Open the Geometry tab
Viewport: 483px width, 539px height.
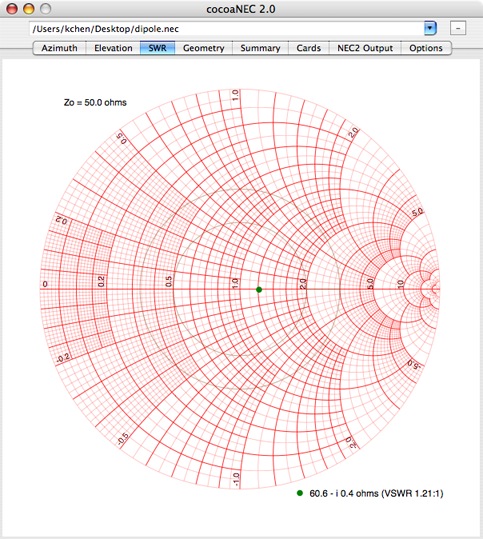pyautogui.click(x=204, y=48)
